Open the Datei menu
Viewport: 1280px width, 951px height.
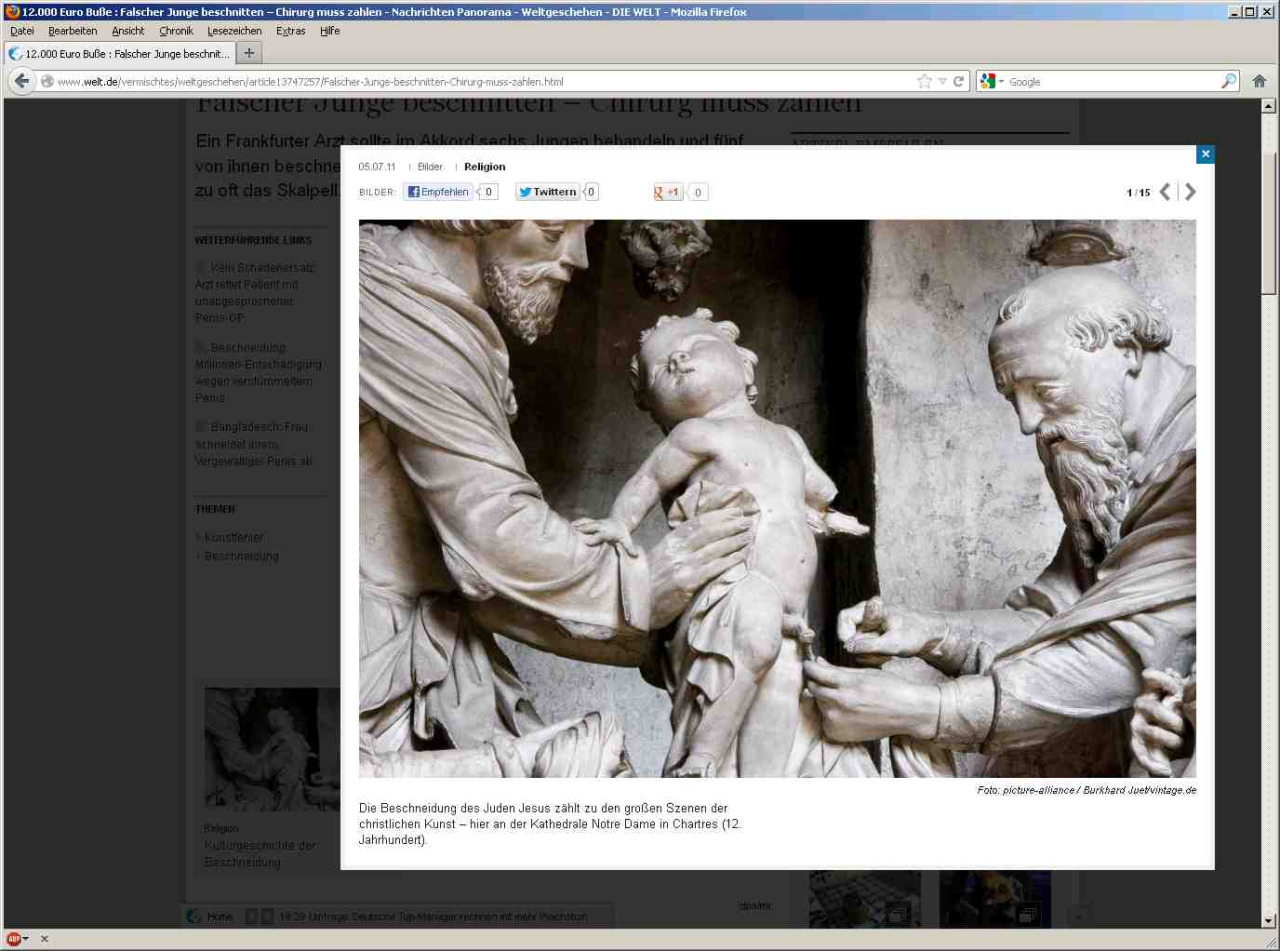tap(22, 31)
